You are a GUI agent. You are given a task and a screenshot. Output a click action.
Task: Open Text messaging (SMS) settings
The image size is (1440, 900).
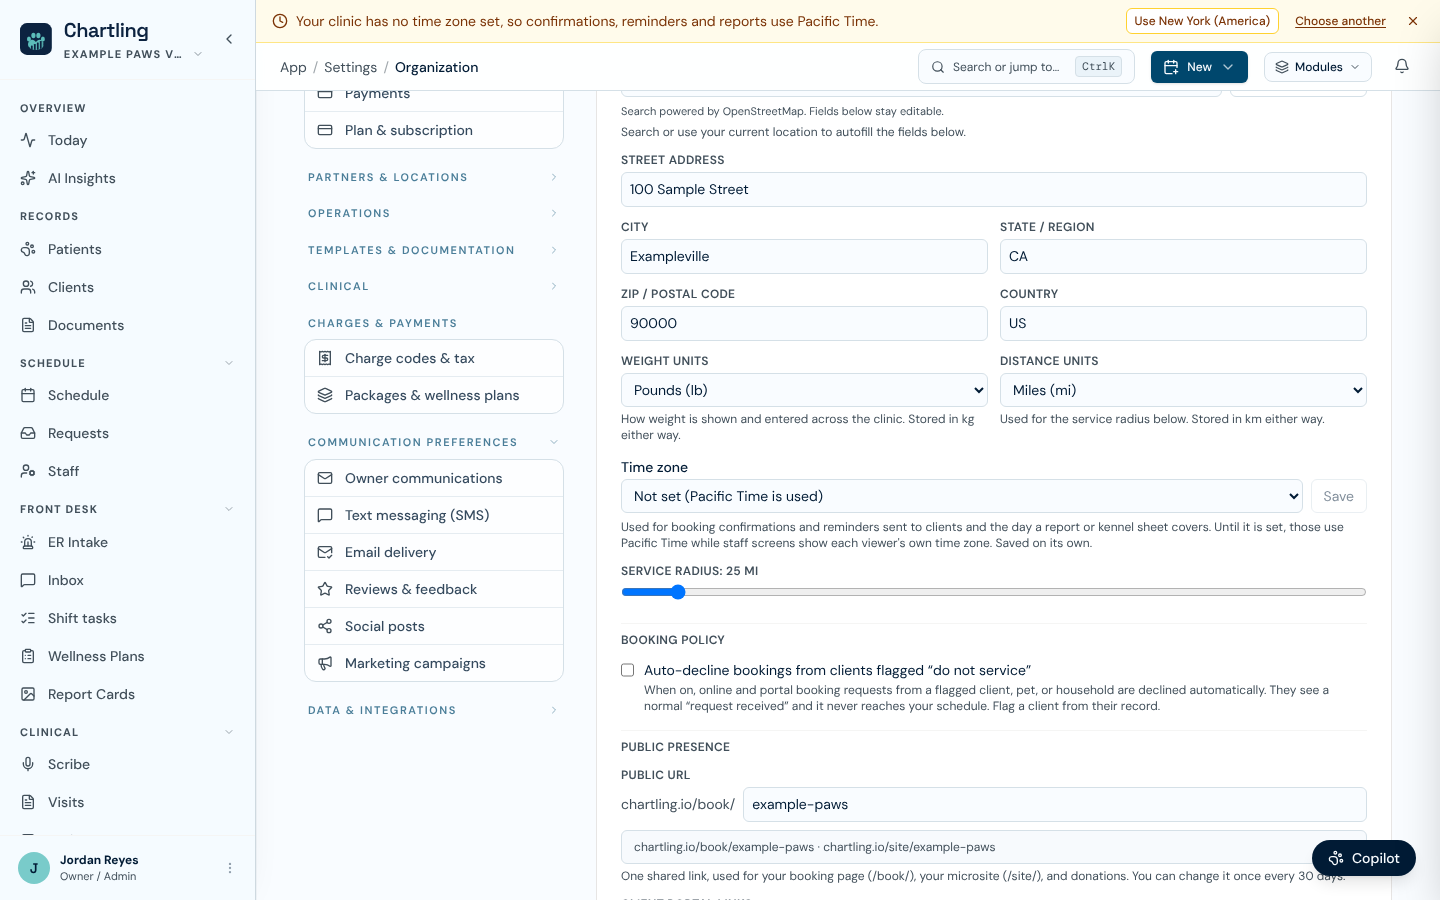point(434,516)
